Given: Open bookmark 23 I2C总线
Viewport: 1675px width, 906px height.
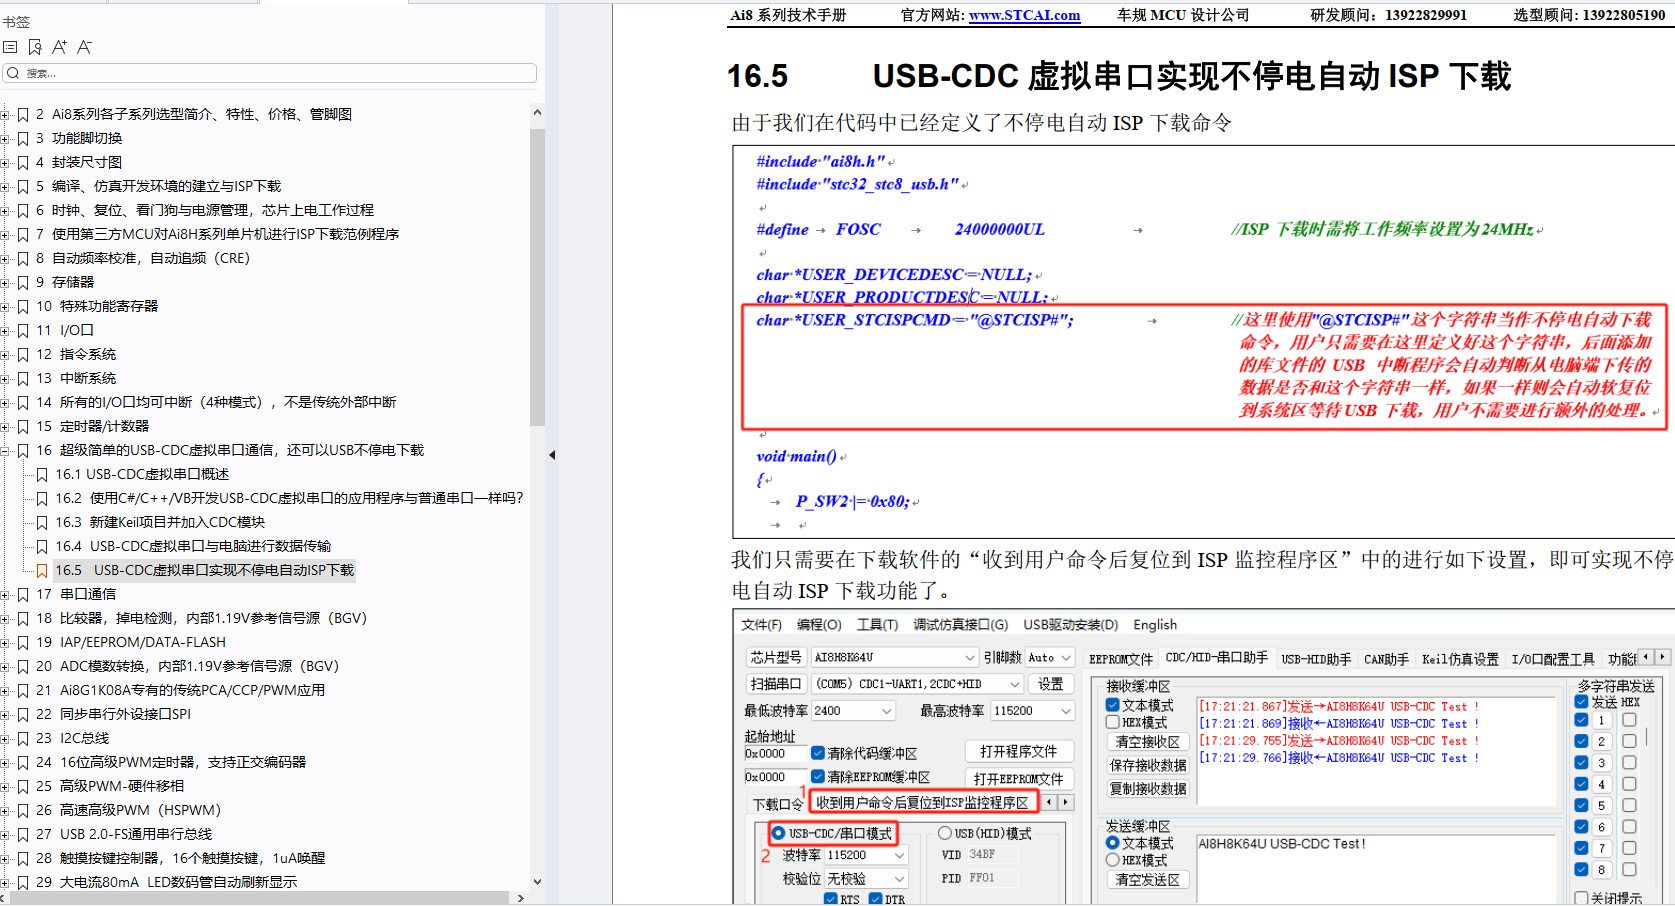Looking at the screenshot, I should click(x=72, y=738).
